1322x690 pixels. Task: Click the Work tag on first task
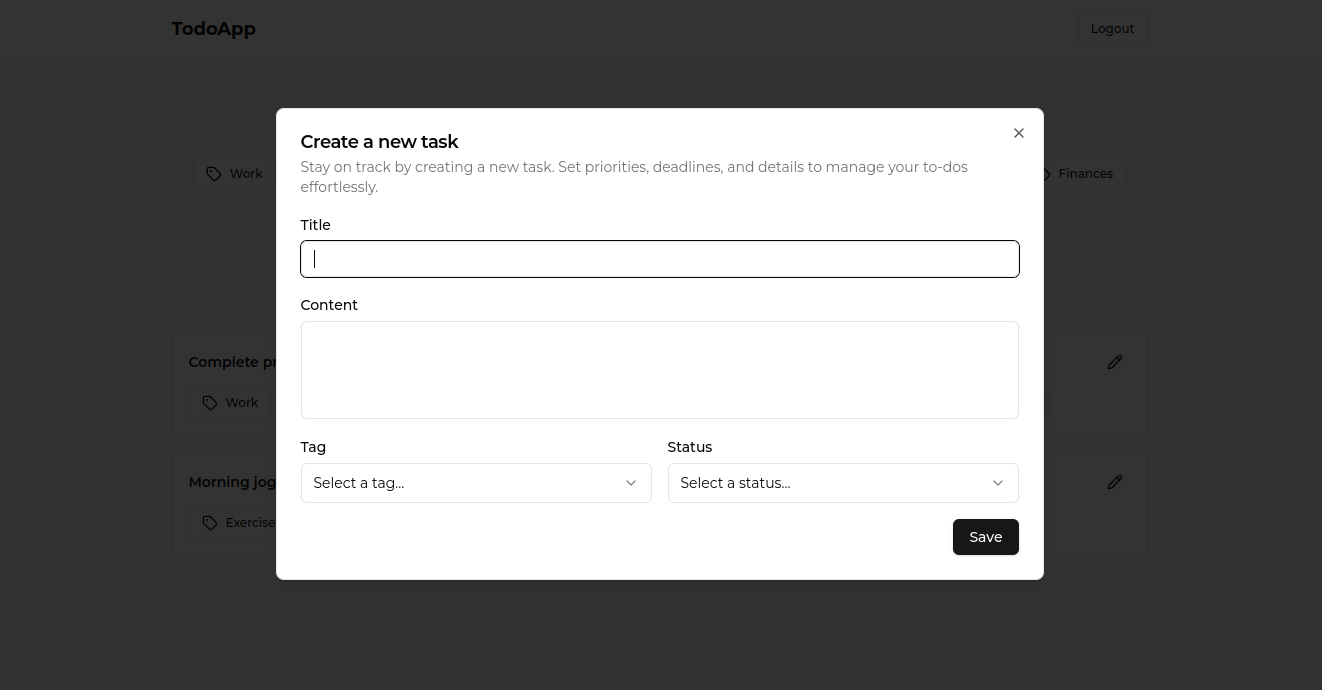pos(231,403)
